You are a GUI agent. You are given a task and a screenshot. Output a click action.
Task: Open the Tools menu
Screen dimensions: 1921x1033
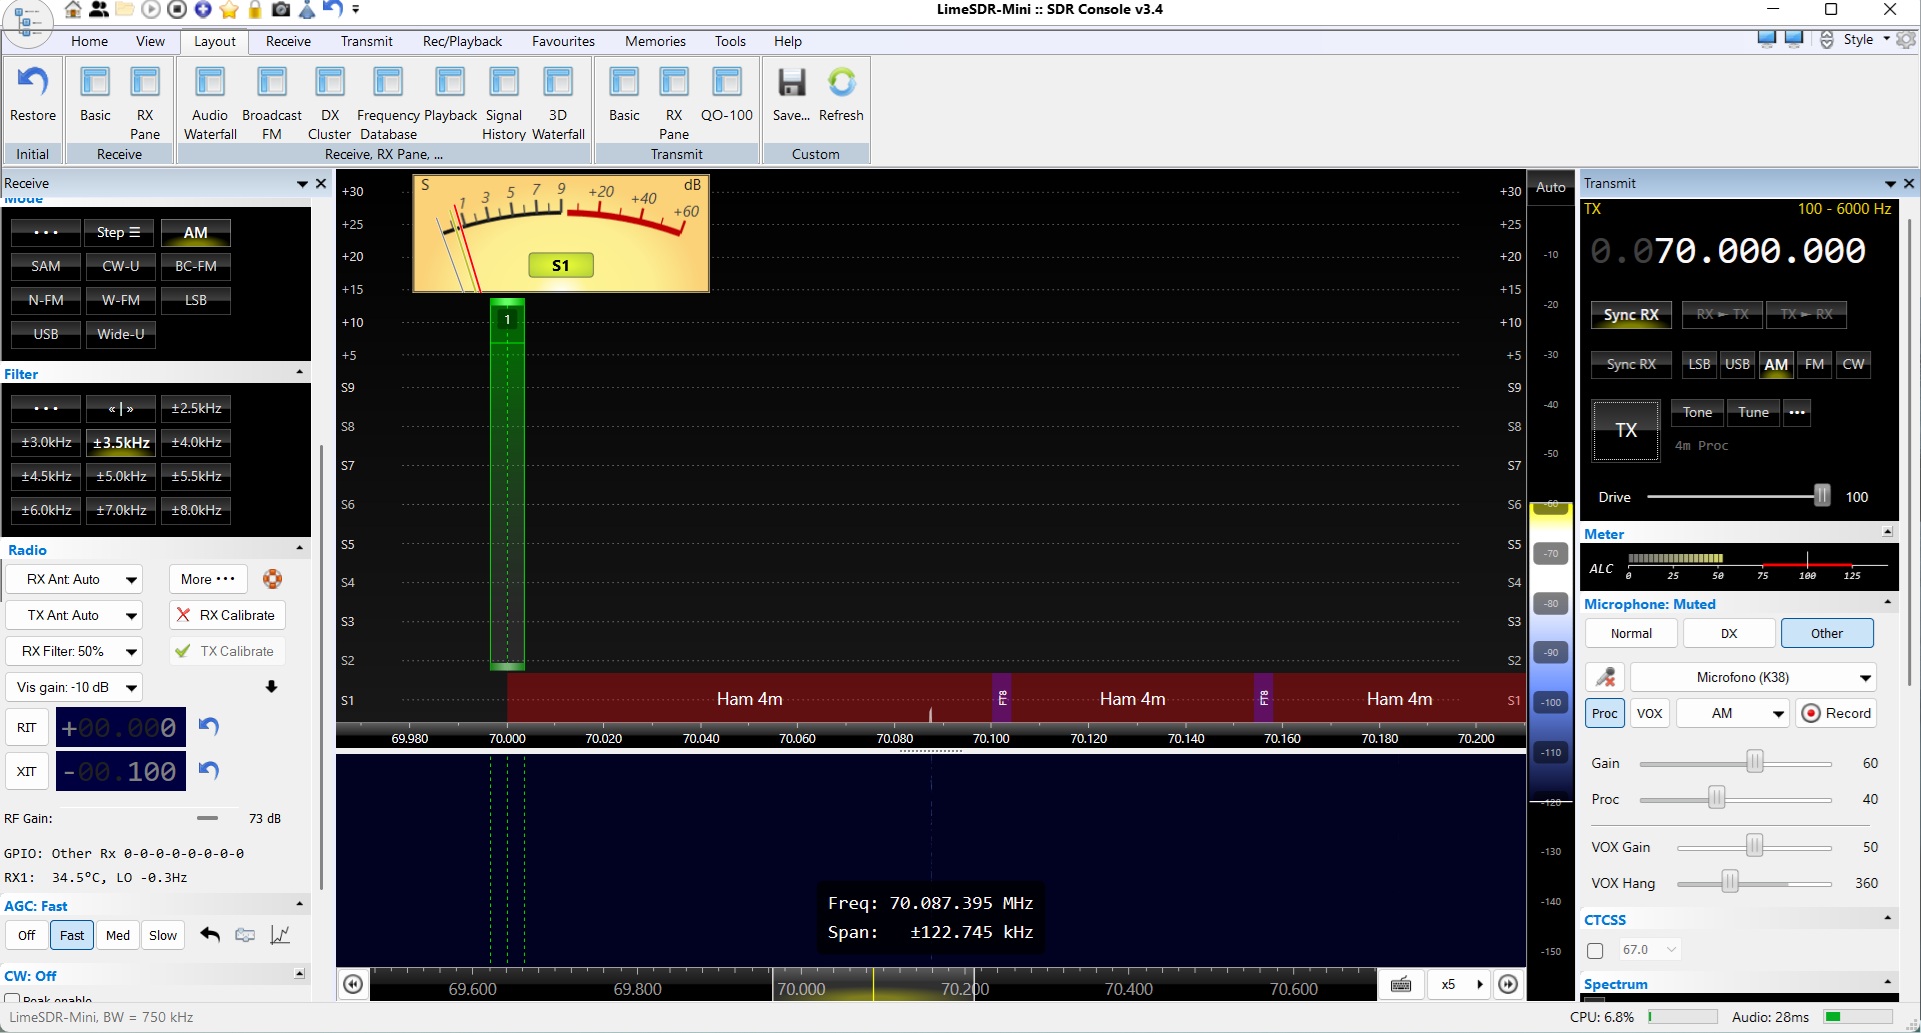(729, 41)
